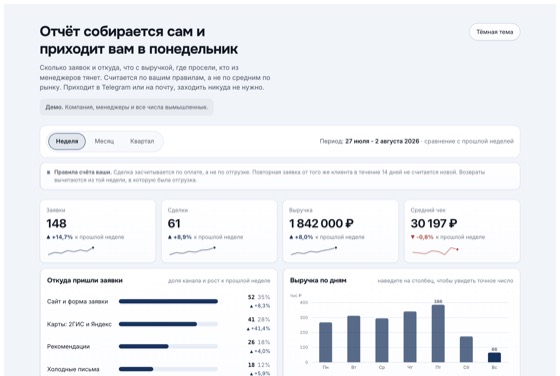Click the Холодные письма progress bar

pyautogui.click(x=168, y=369)
